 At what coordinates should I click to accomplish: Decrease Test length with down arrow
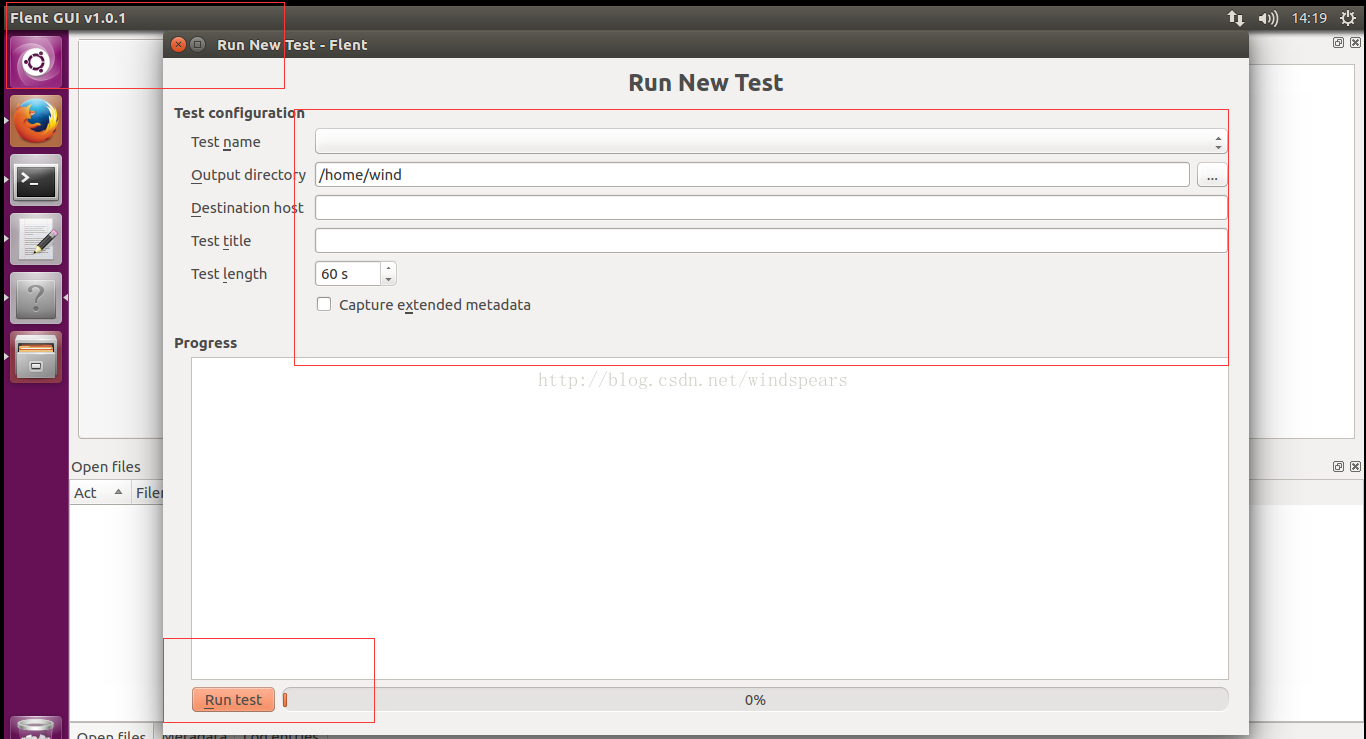pyautogui.click(x=388, y=279)
